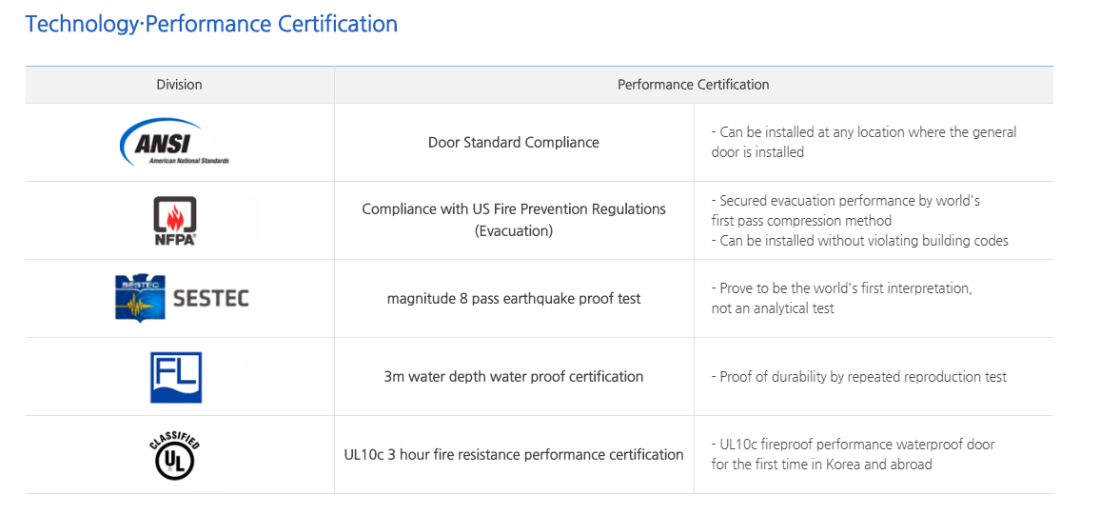Click the ANSI American National Standards logo

coord(174,142)
